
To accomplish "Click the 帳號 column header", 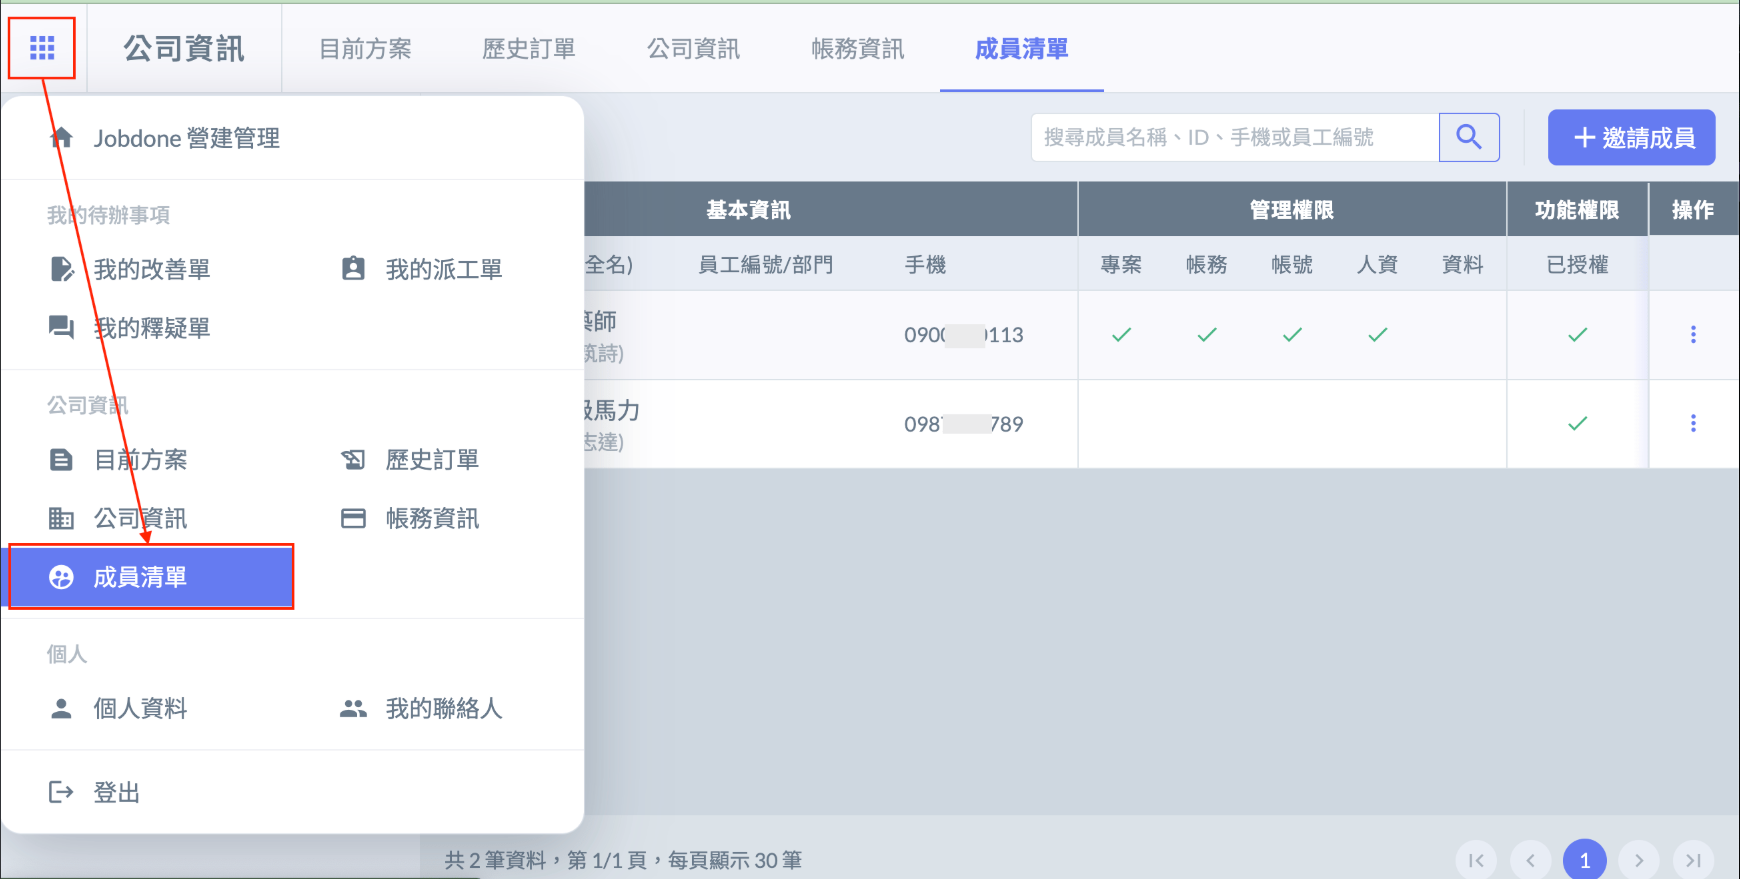I will [x=1292, y=265].
